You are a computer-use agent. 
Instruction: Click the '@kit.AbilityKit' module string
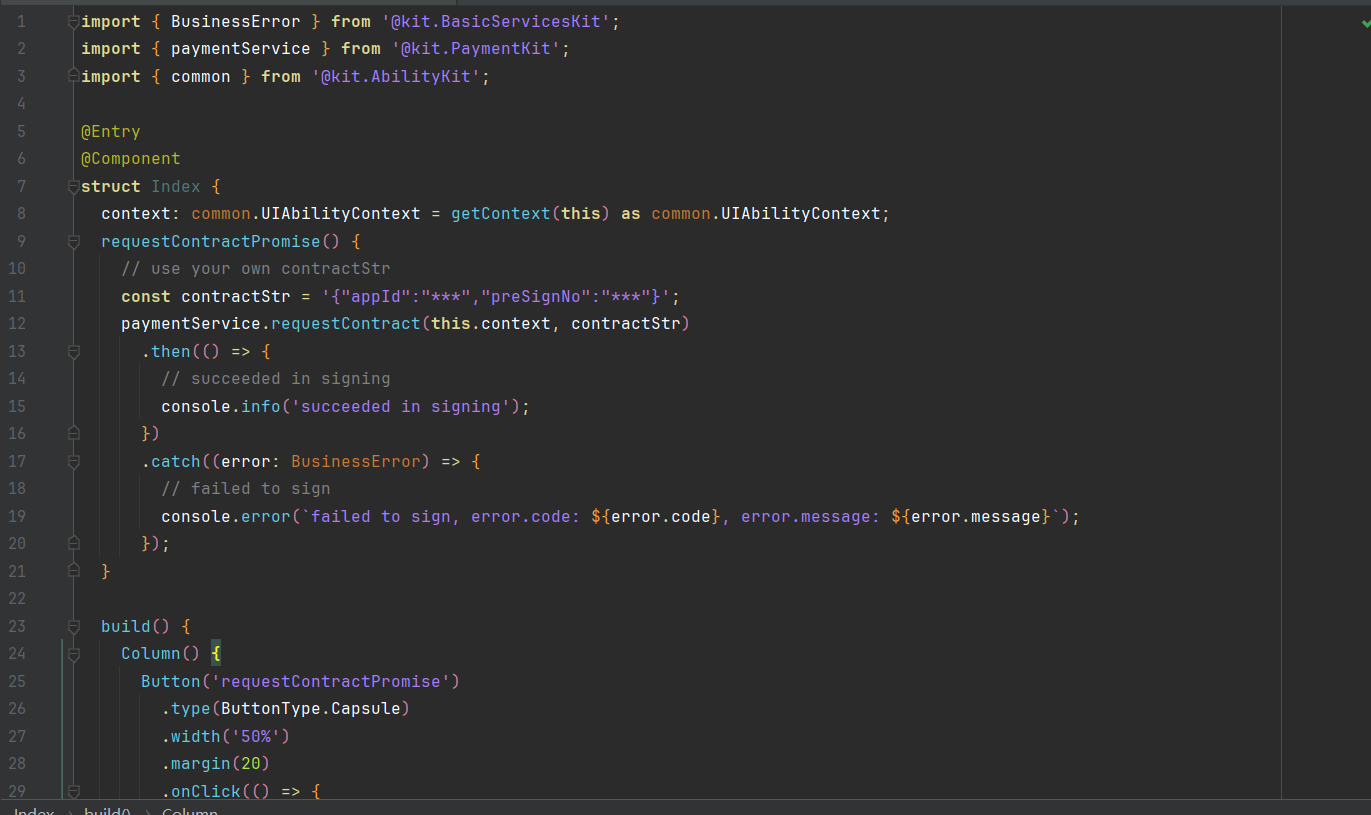[x=395, y=76]
